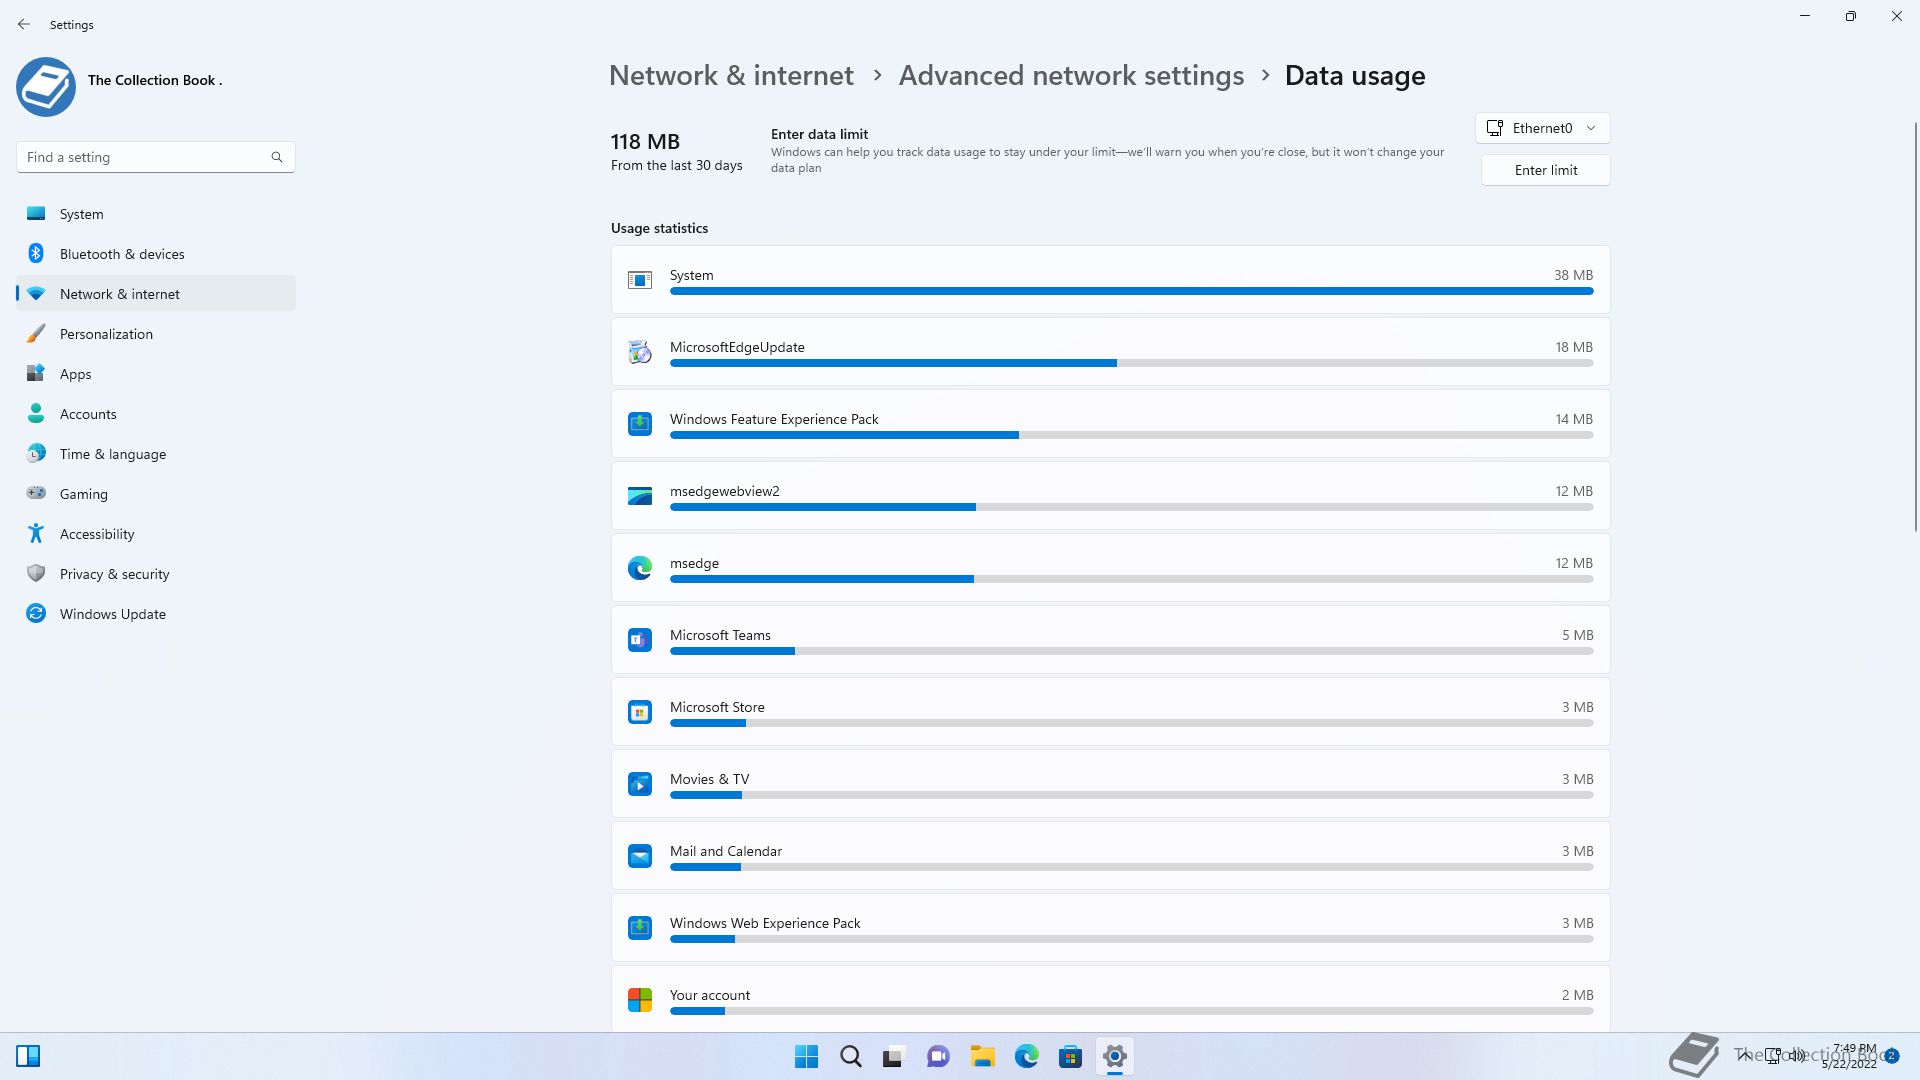Click the '5 MB' value for Microsoft Teams
Viewport: 1920px width, 1080px height.
[1577, 635]
